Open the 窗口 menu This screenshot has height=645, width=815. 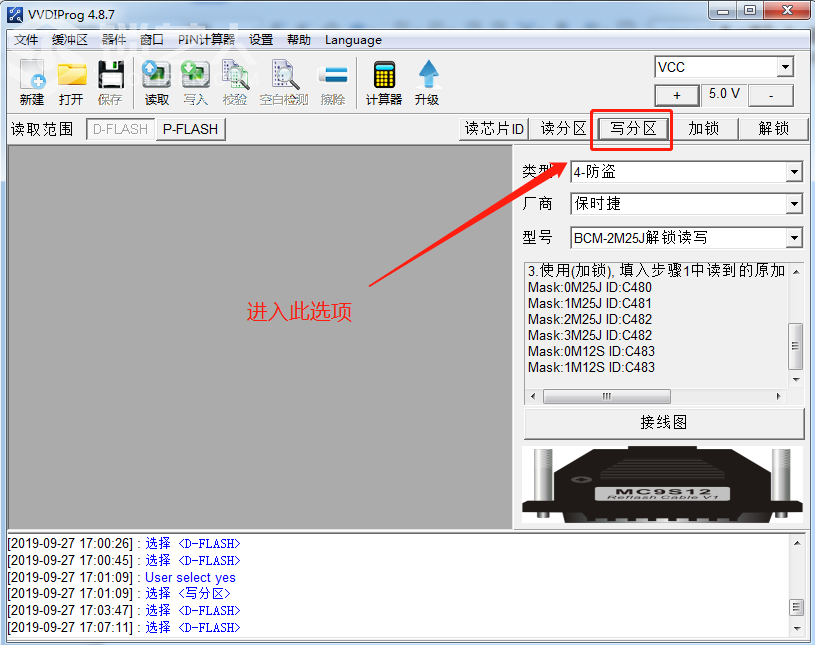tap(152, 40)
